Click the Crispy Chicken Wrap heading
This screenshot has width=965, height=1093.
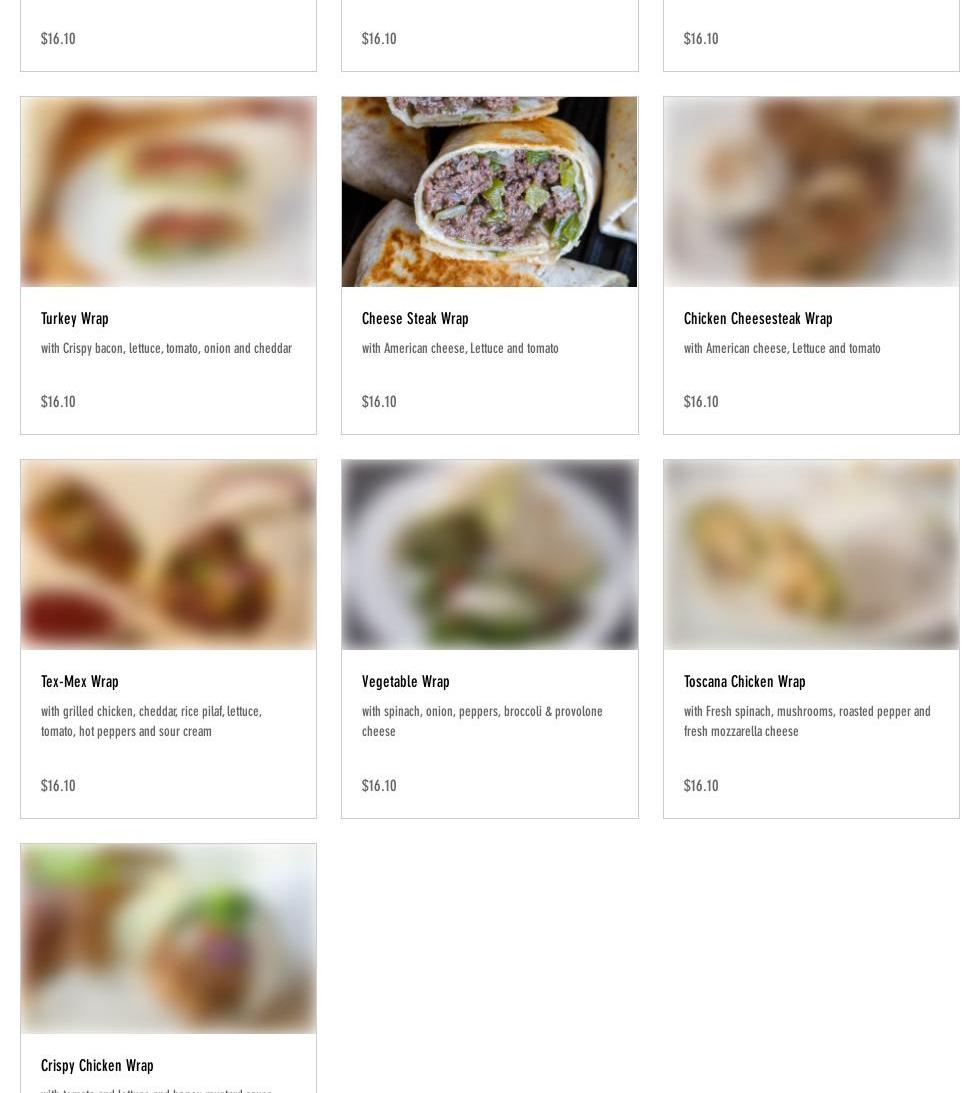(x=97, y=1065)
